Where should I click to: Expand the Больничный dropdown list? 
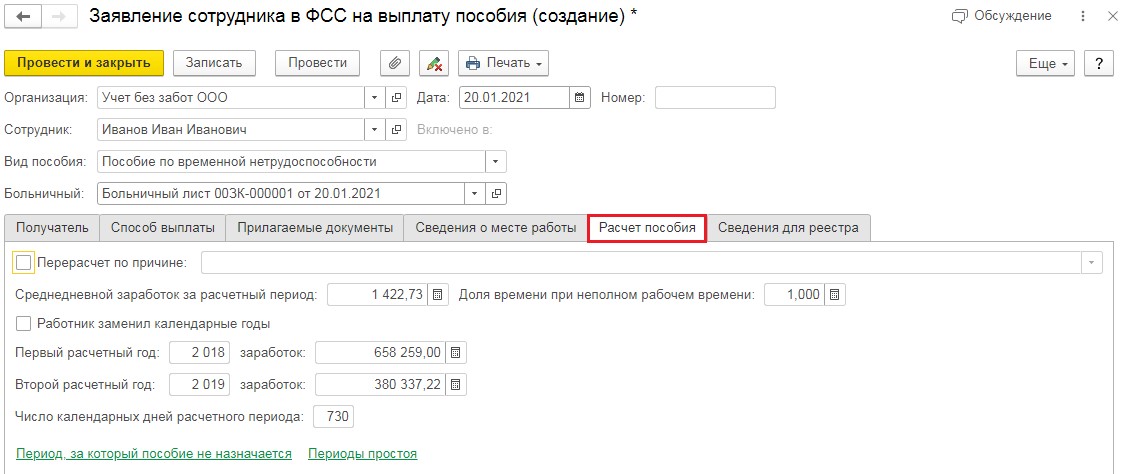pos(476,193)
